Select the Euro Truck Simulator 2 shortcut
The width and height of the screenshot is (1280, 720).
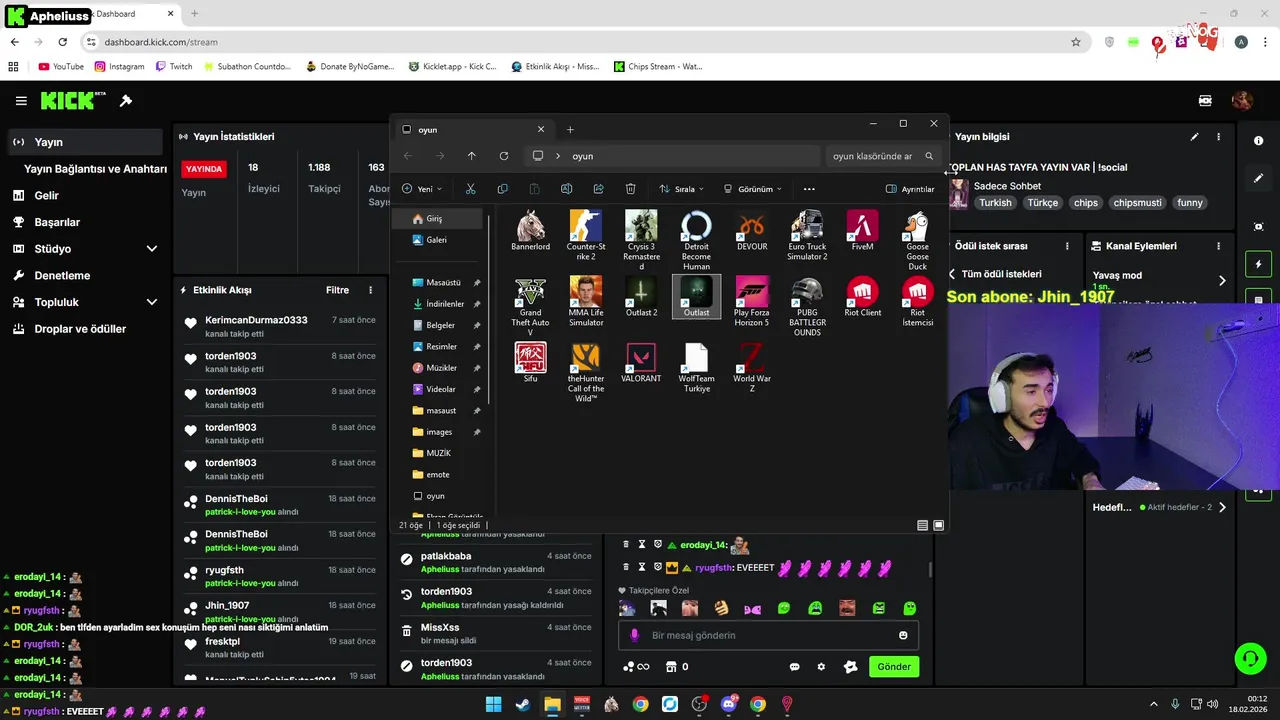(x=807, y=236)
